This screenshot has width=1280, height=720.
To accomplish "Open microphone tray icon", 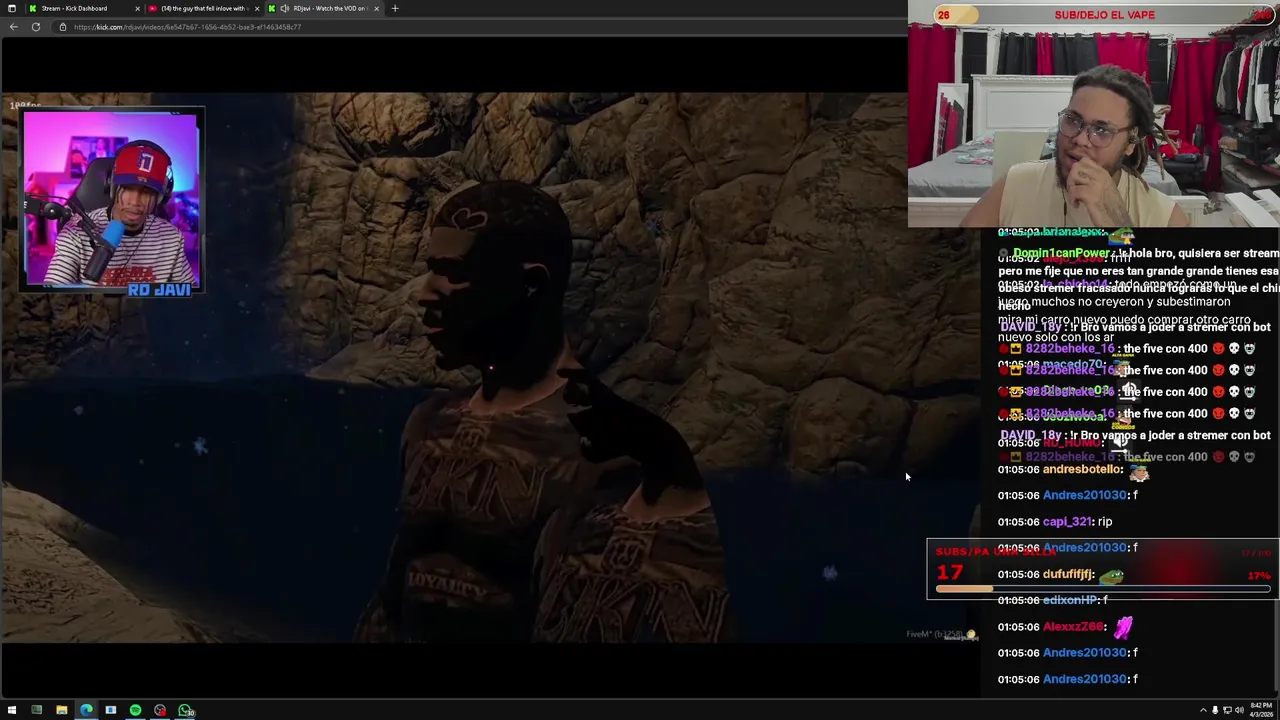I will [x=1215, y=711].
